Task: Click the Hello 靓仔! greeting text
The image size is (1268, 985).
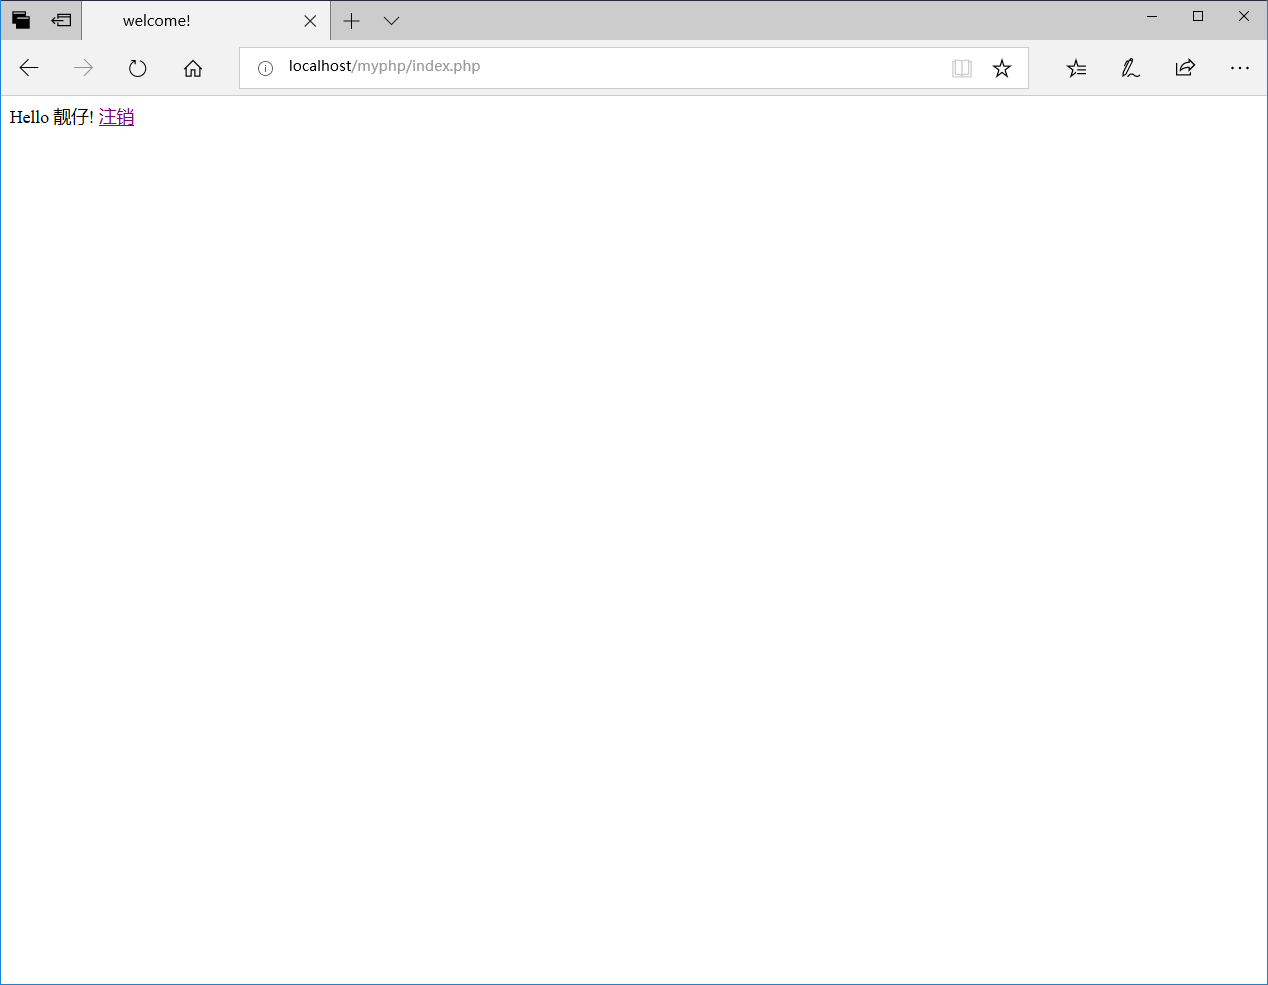Action: [52, 117]
